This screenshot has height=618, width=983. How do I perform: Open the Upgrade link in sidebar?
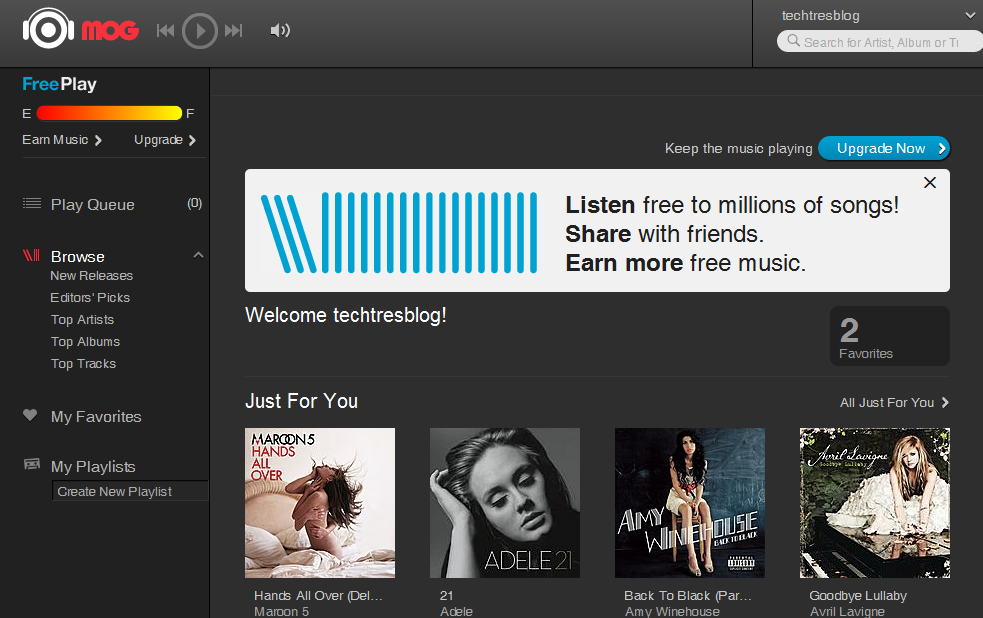pos(165,140)
